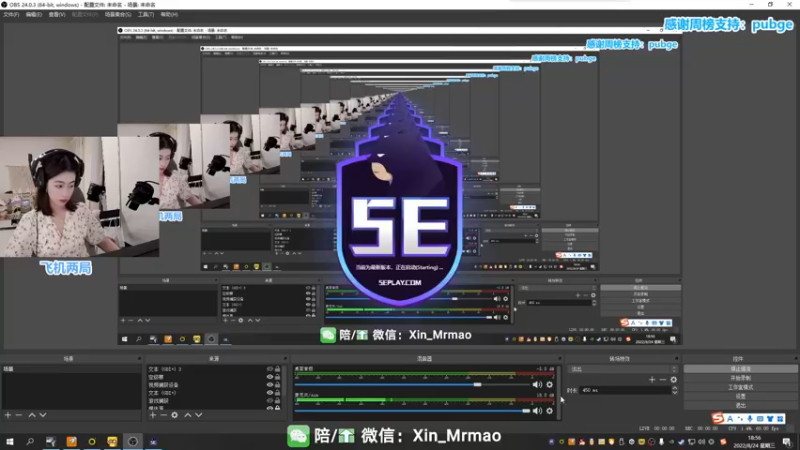Select the scene entry in Scenes list

[x=71, y=369]
